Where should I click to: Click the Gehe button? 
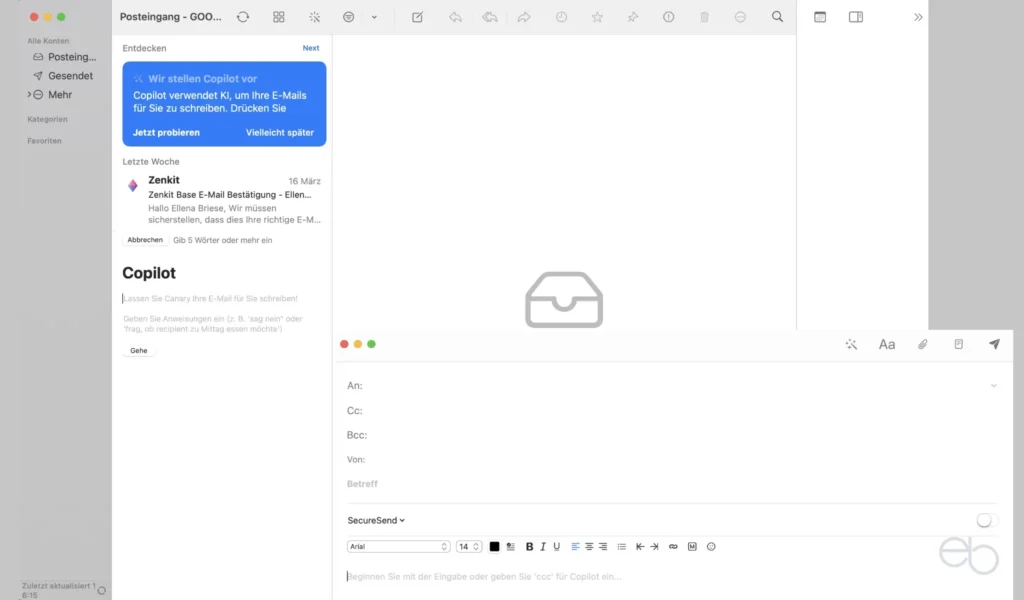138,351
